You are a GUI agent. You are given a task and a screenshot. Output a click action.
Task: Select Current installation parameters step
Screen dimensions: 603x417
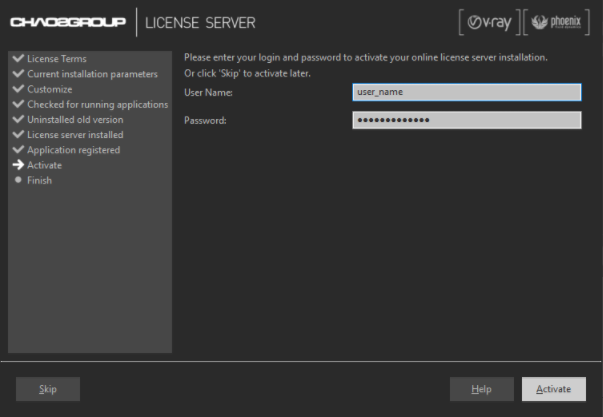point(92,74)
